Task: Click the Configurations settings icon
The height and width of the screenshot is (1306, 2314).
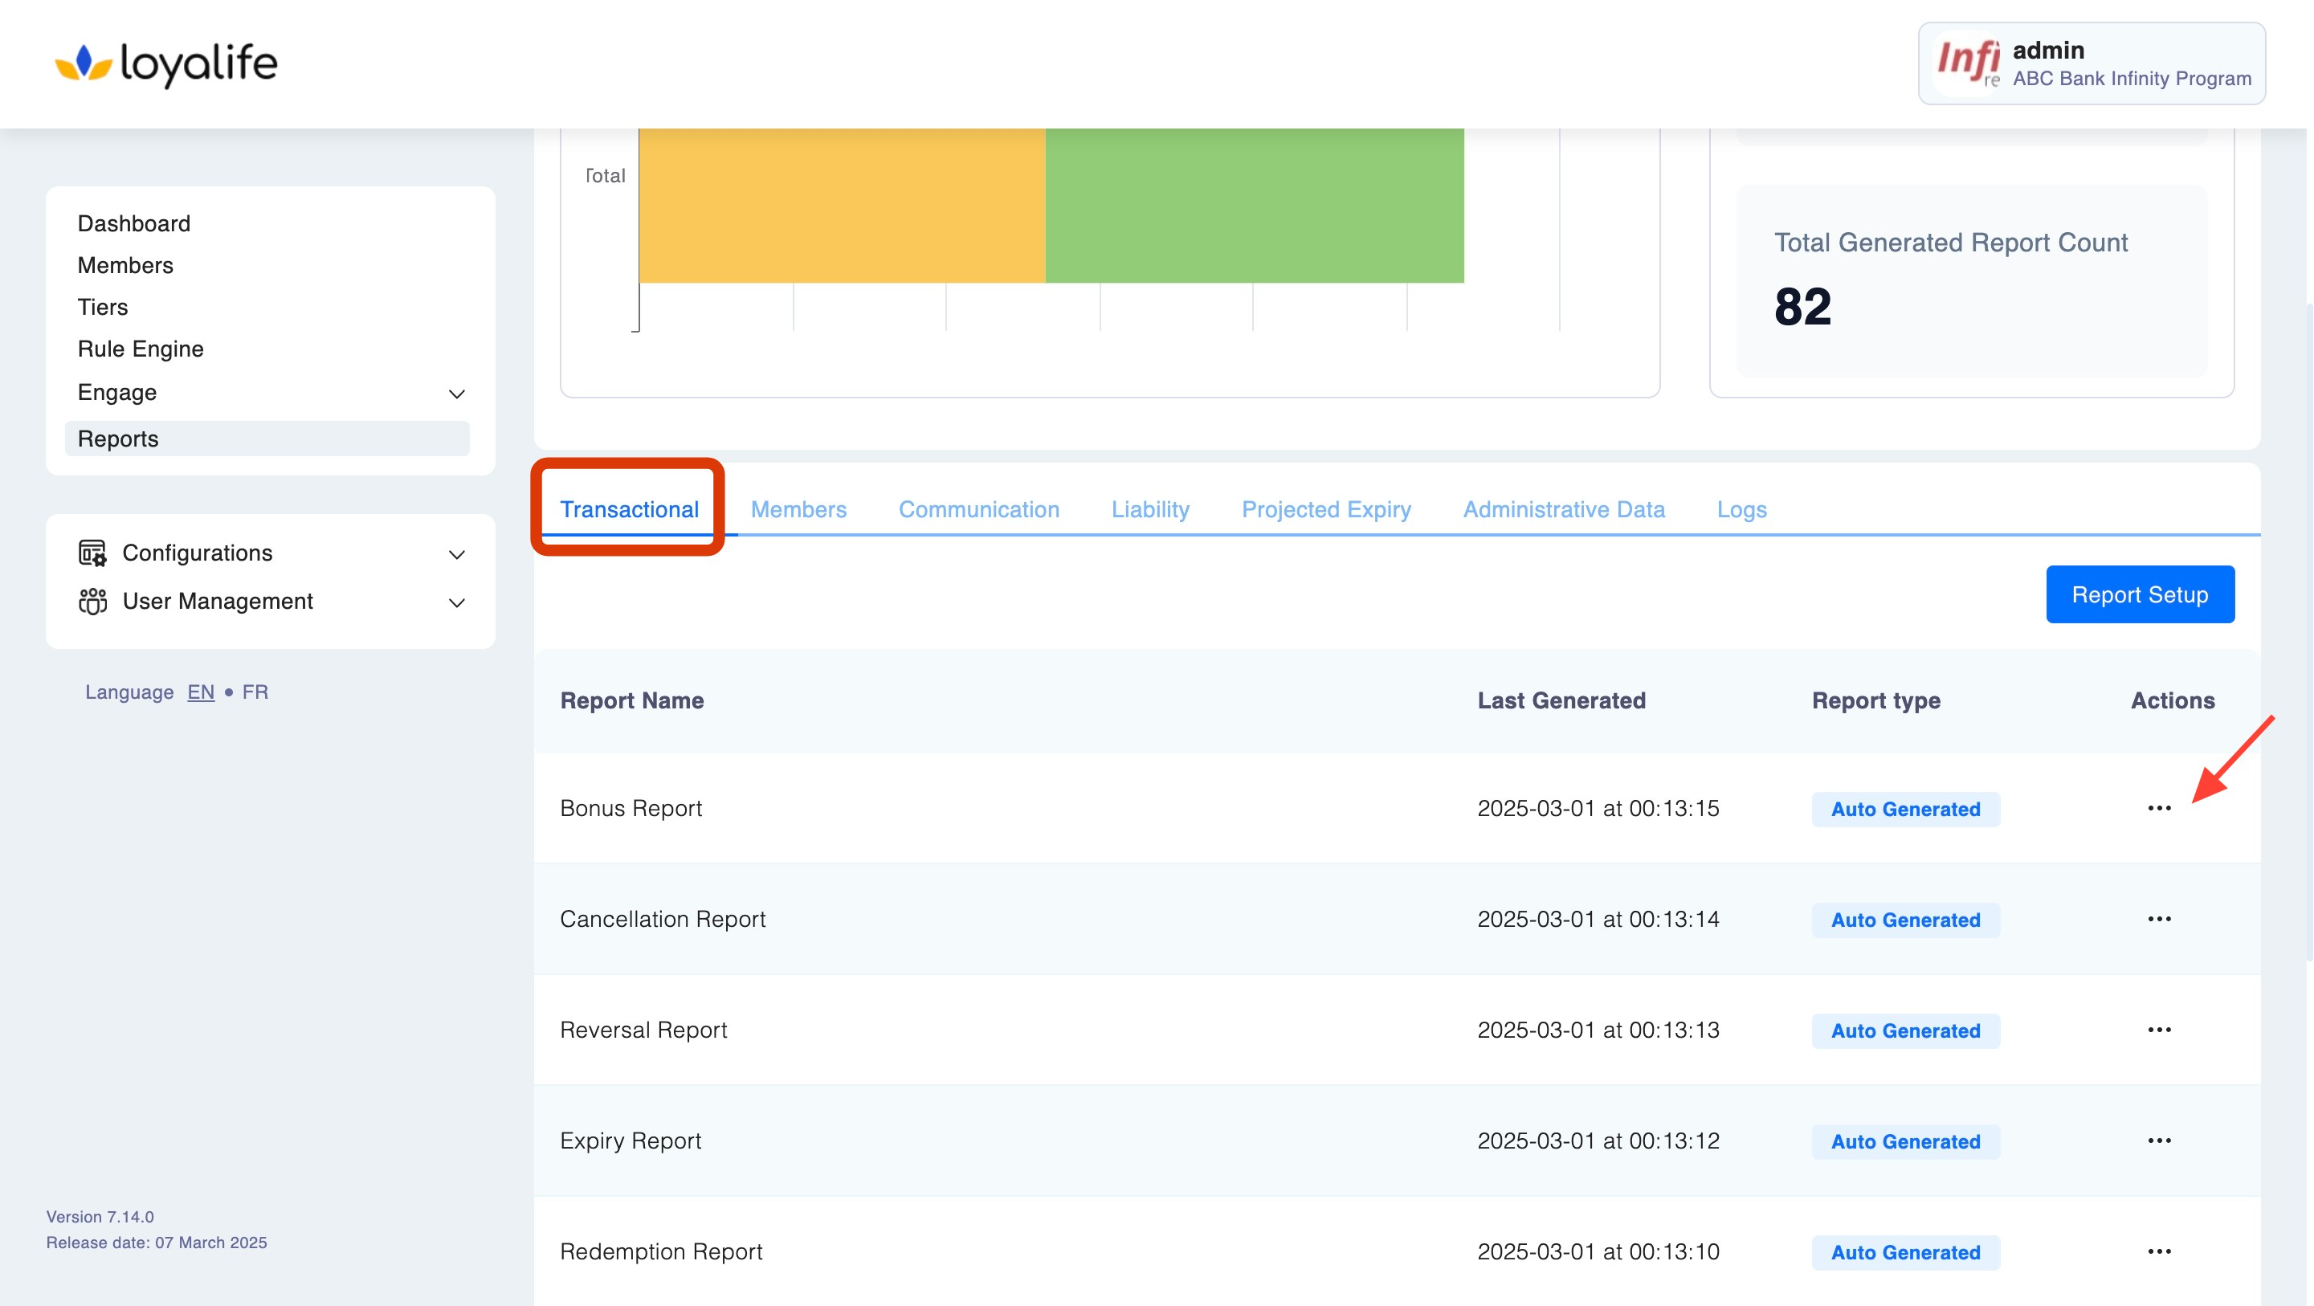Action: 92,553
